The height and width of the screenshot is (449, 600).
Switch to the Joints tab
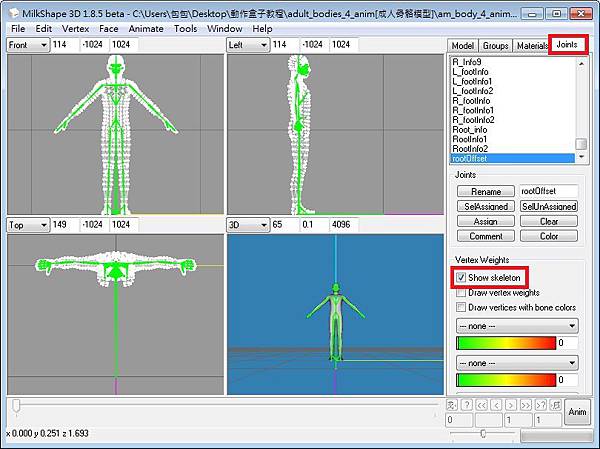point(567,44)
